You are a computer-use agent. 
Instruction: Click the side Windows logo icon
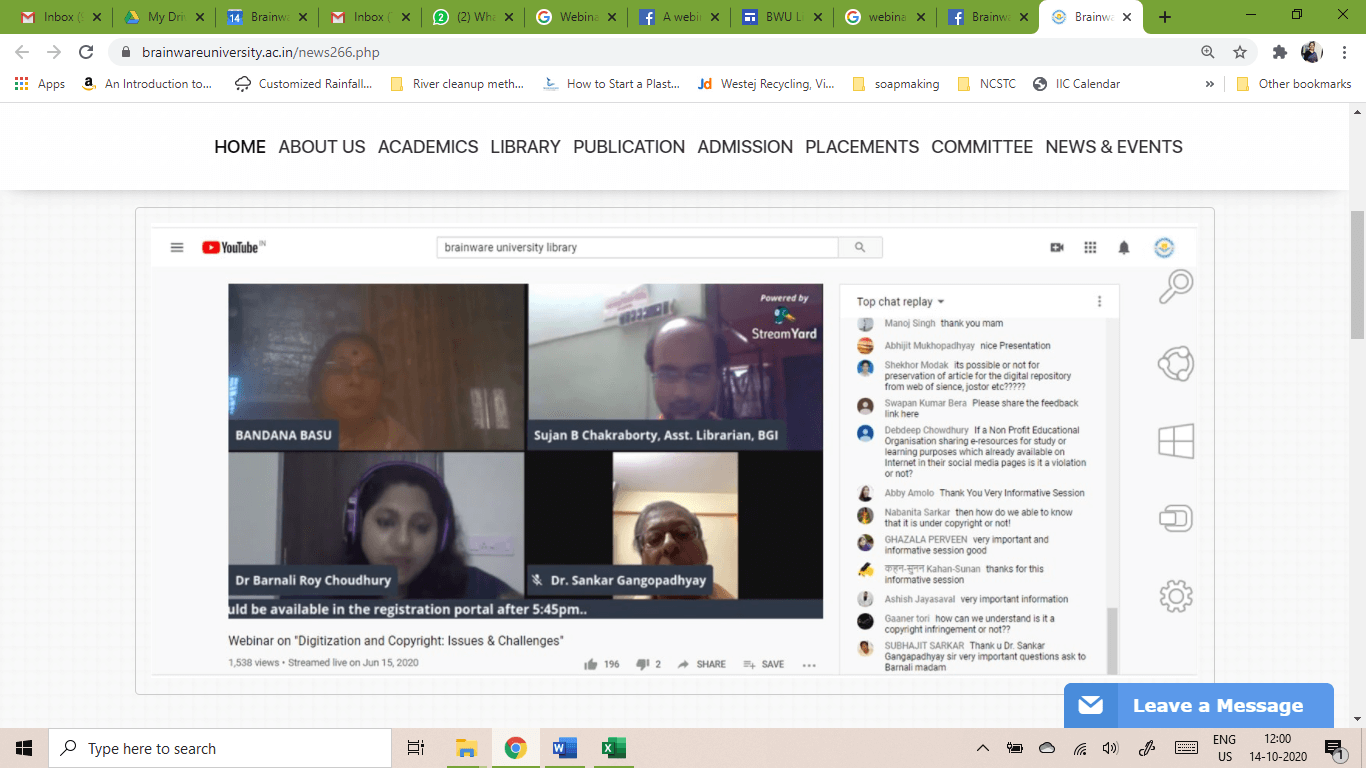(x=1176, y=441)
